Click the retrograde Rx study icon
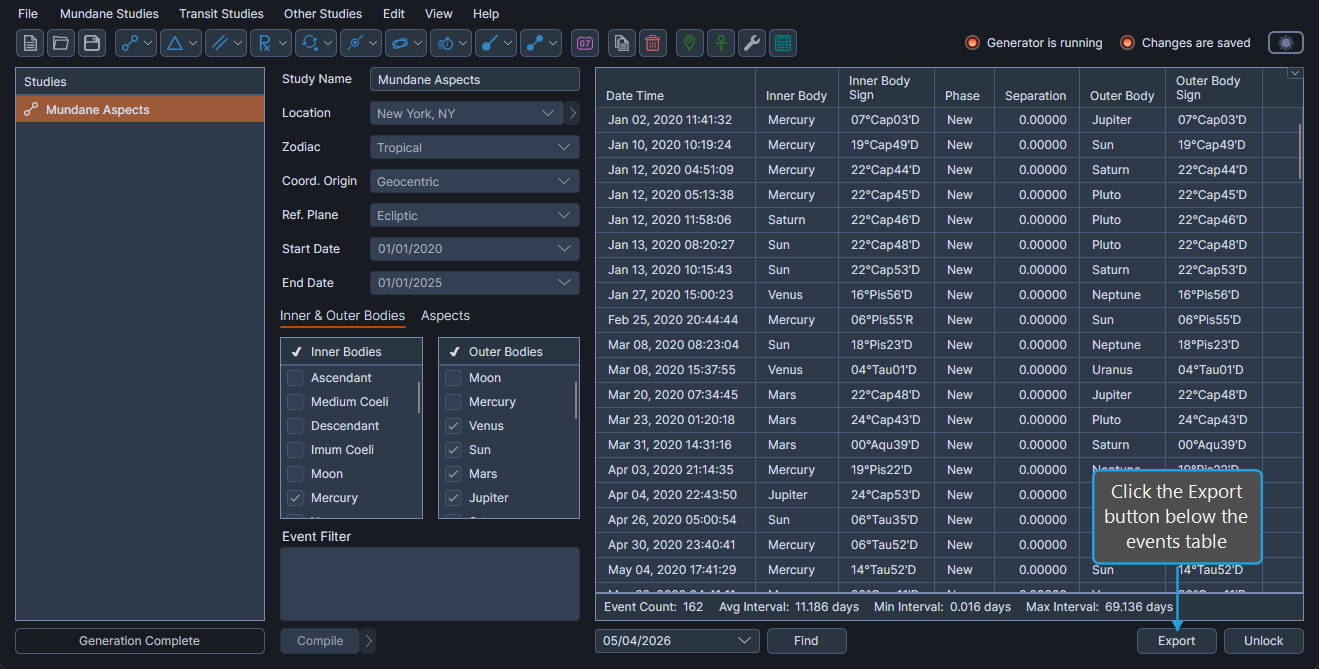This screenshot has height=669, width=1319. (x=264, y=43)
